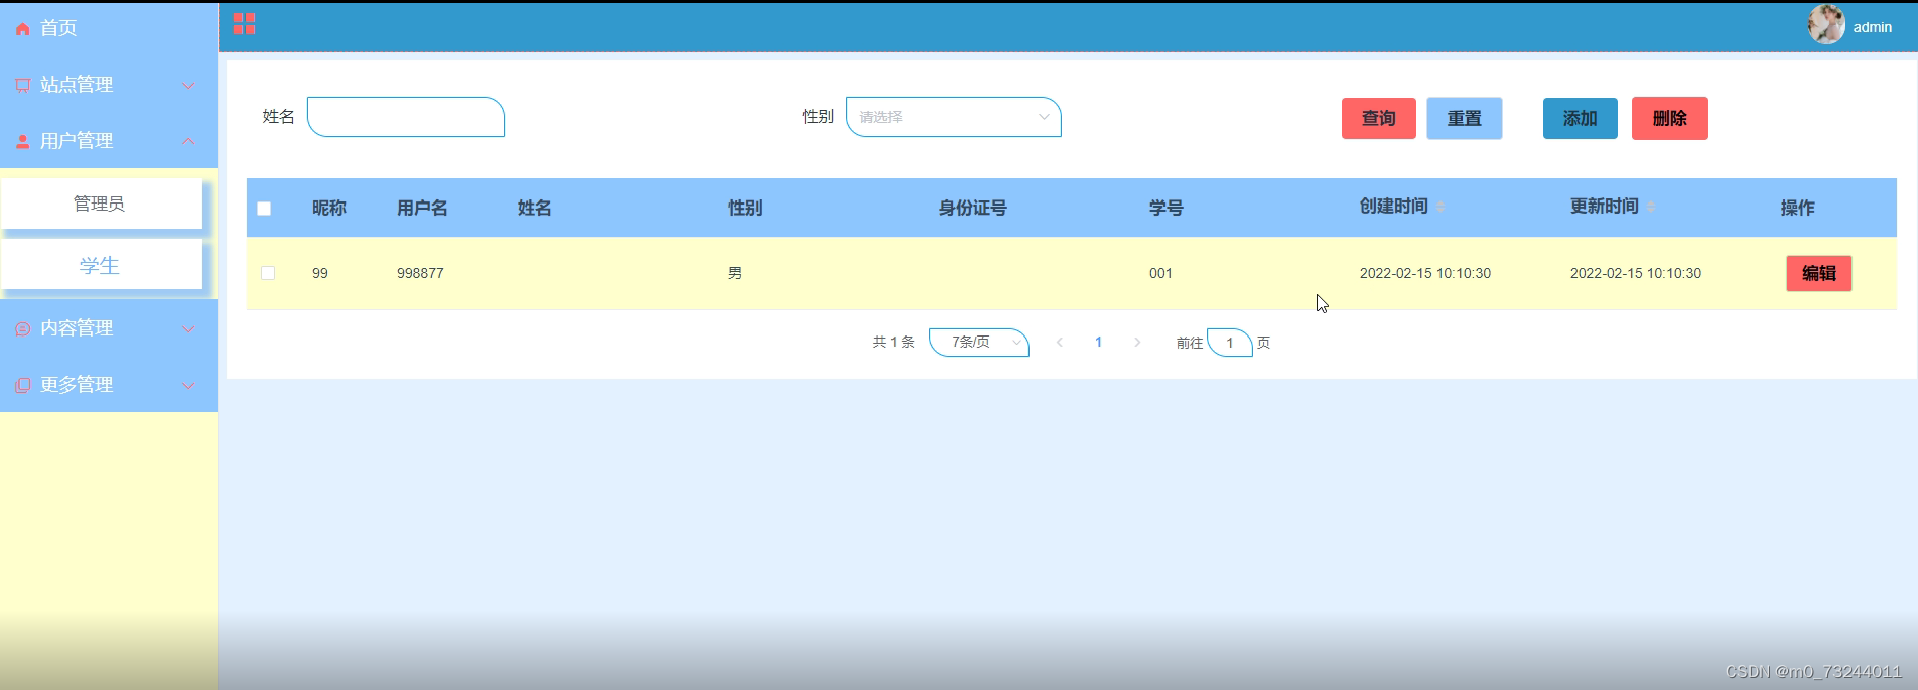Open the 性别 请选择 dropdown
The image size is (1918, 690).
click(954, 117)
